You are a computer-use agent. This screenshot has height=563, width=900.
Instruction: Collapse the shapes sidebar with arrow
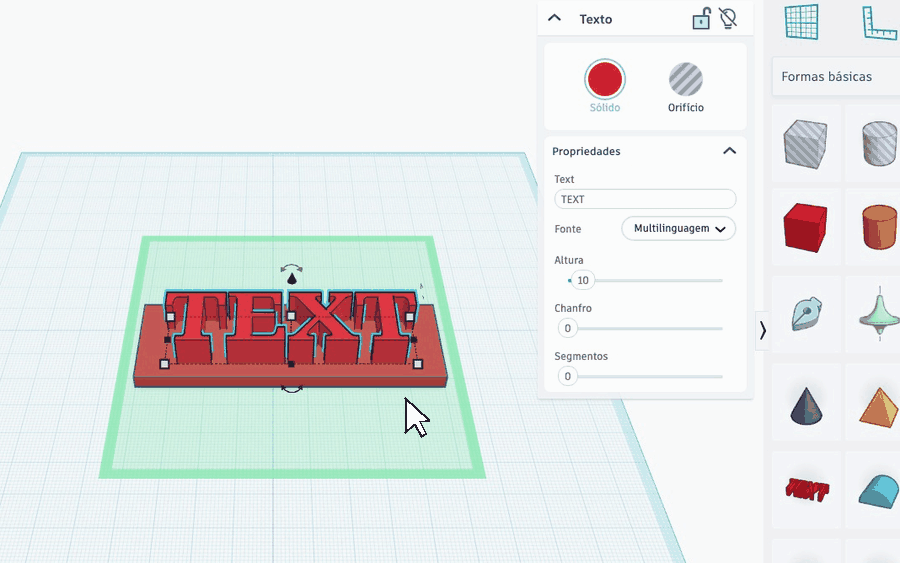762,331
